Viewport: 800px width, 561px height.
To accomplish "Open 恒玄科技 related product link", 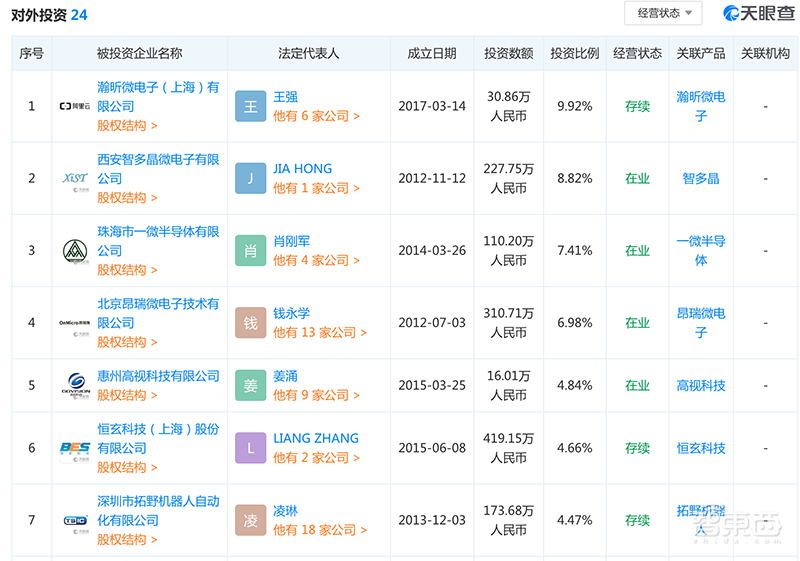I will 701,448.
